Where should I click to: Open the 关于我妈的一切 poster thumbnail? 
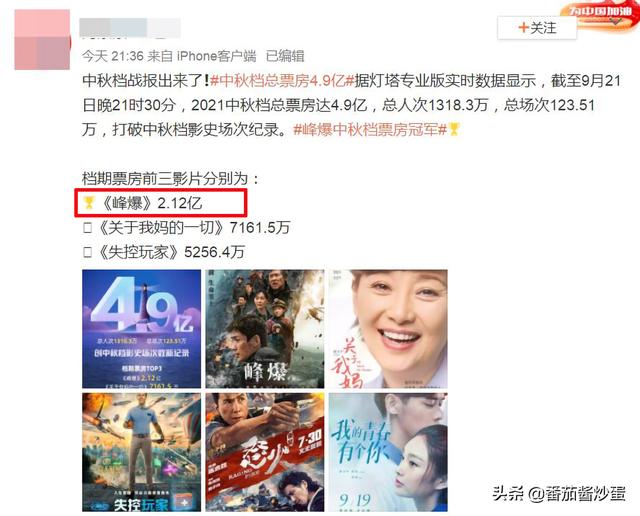(388, 329)
